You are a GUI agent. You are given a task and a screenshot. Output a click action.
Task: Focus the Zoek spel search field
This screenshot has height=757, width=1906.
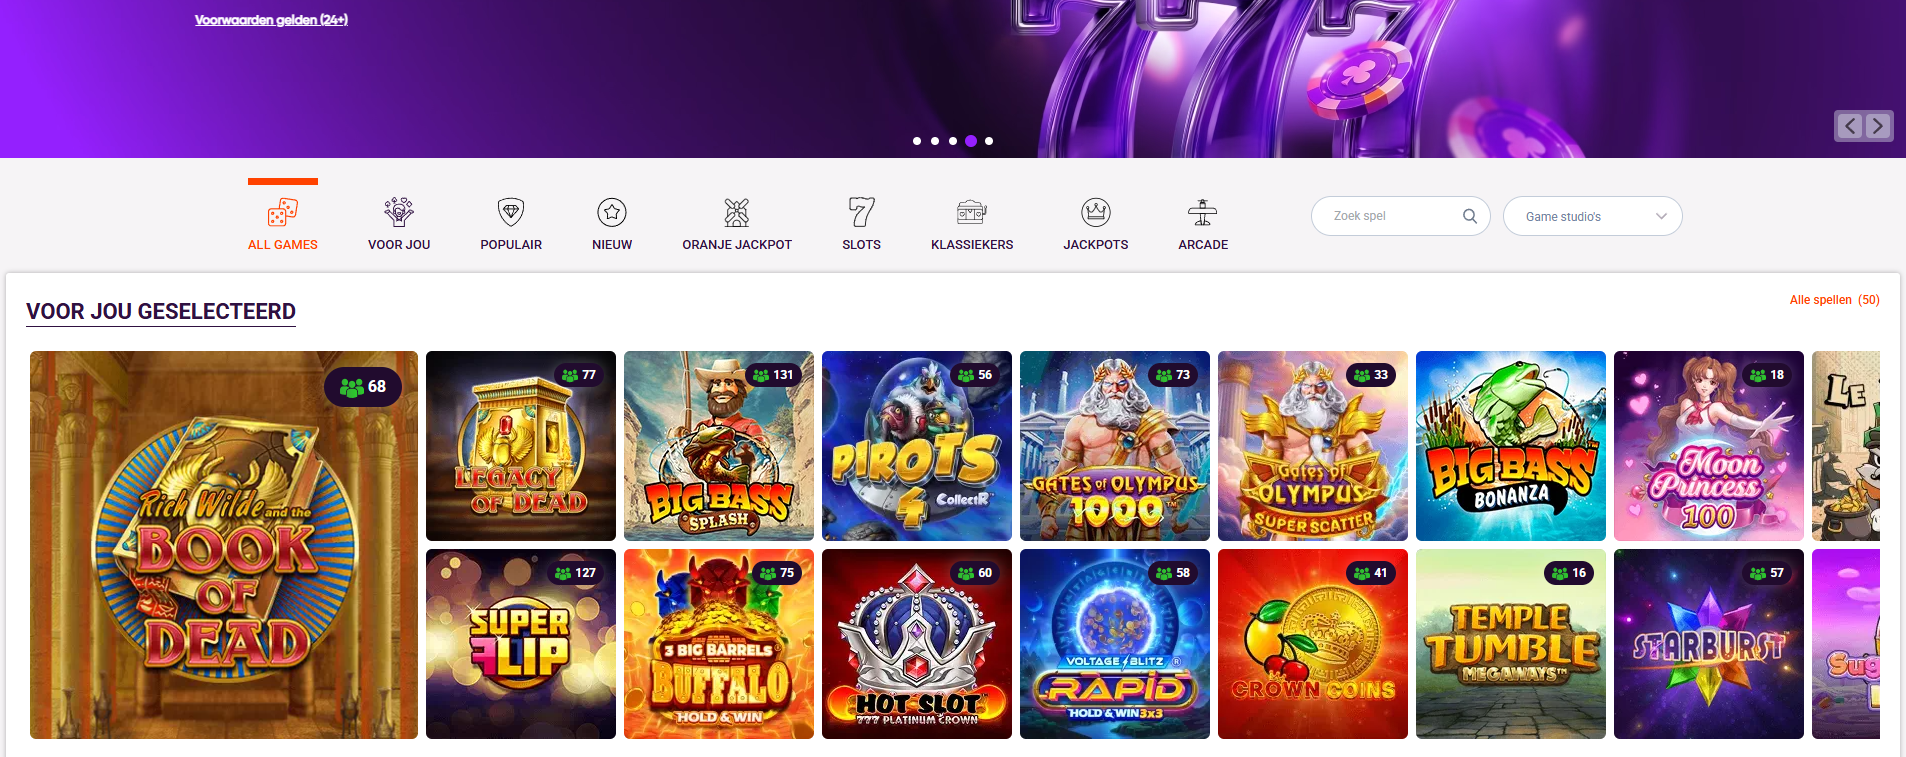pyautogui.click(x=1400, y=216)
